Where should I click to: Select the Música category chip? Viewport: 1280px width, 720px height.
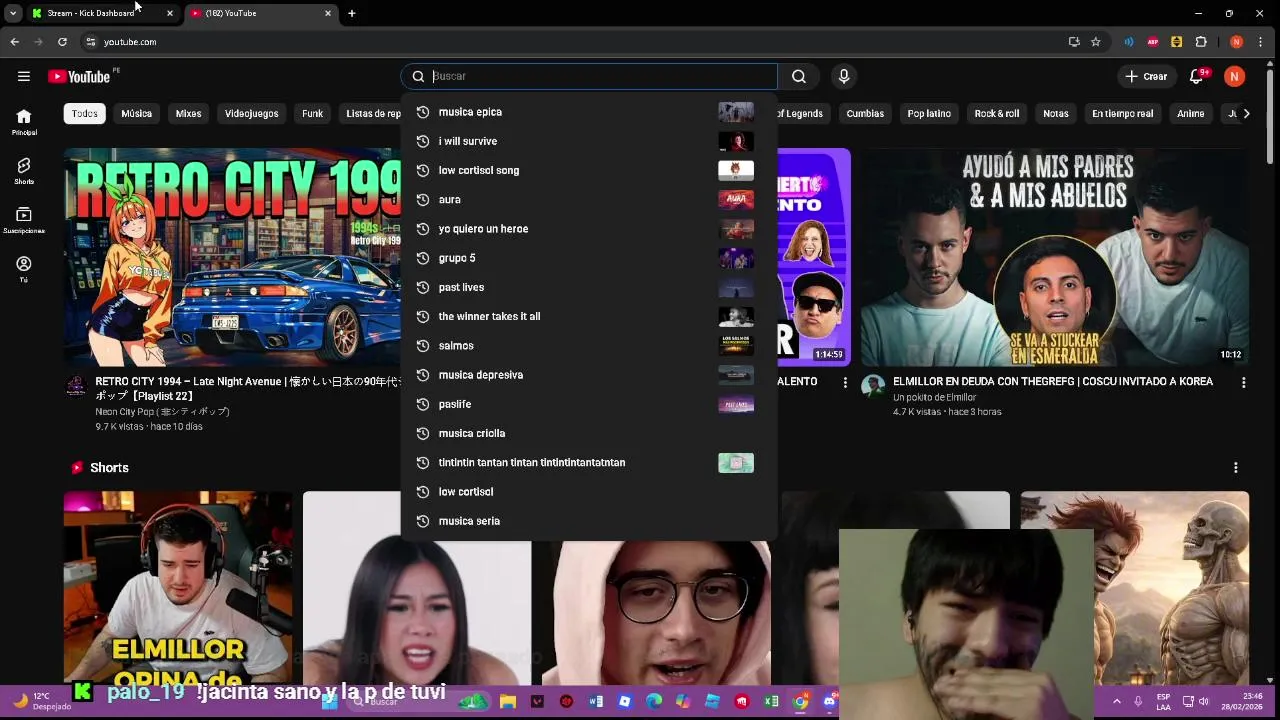coord(137,114)
